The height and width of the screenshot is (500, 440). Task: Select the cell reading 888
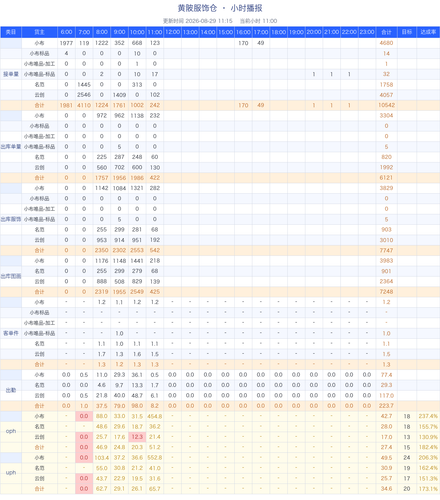(102, 281)
